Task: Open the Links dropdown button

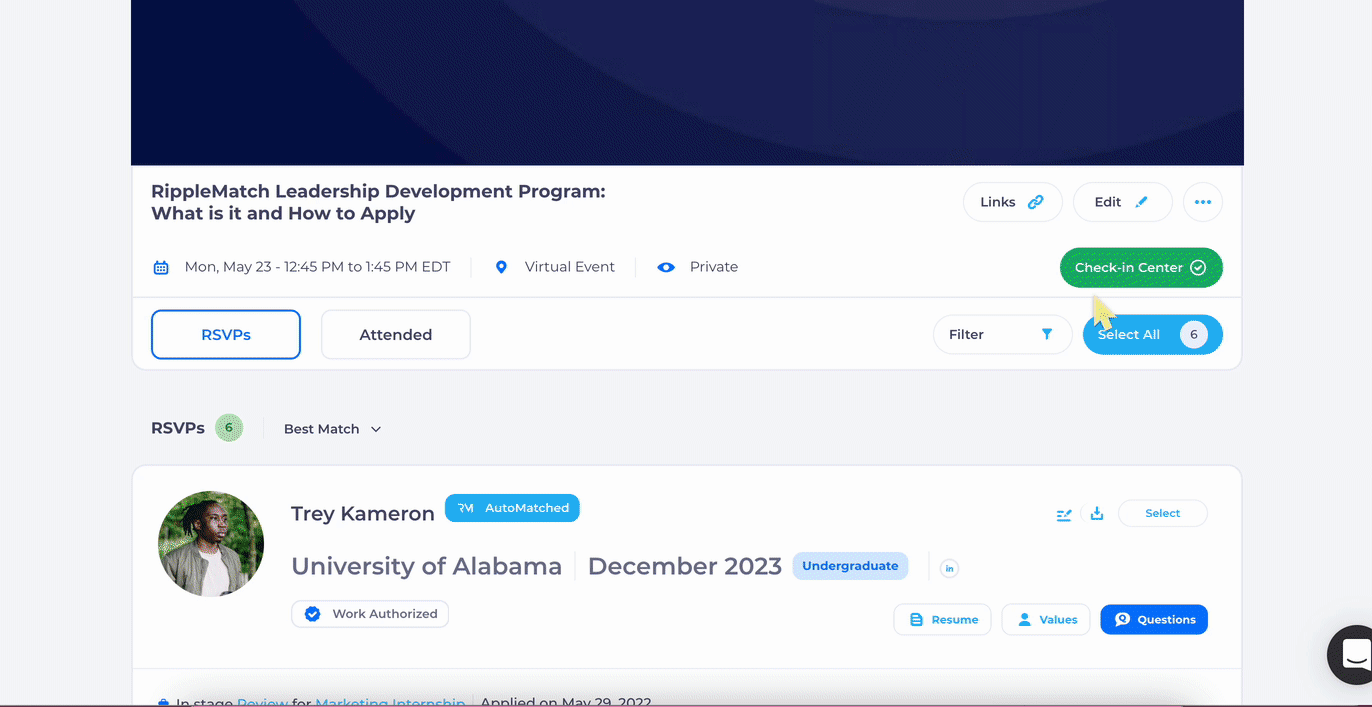Action: (1012, 202)
